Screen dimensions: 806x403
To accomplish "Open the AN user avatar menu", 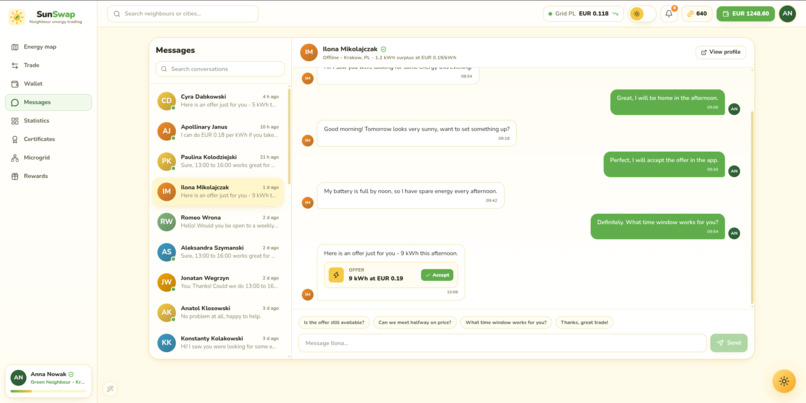I will [x=787, y=14].
